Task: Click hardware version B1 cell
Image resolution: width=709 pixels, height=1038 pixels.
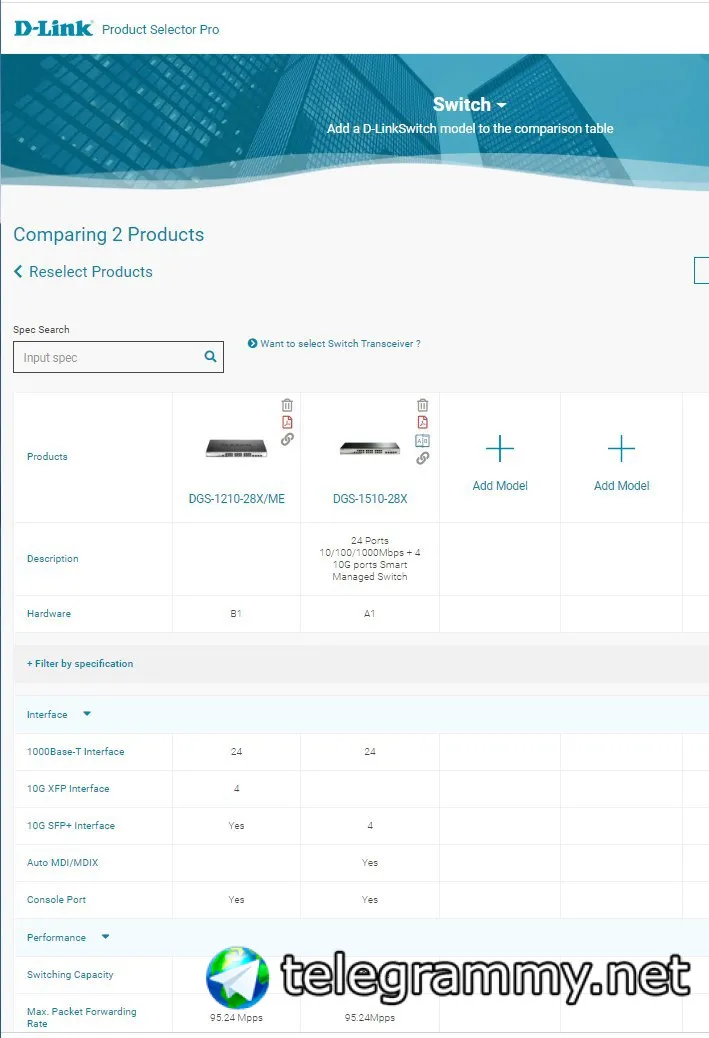Action: click(236, 614)
